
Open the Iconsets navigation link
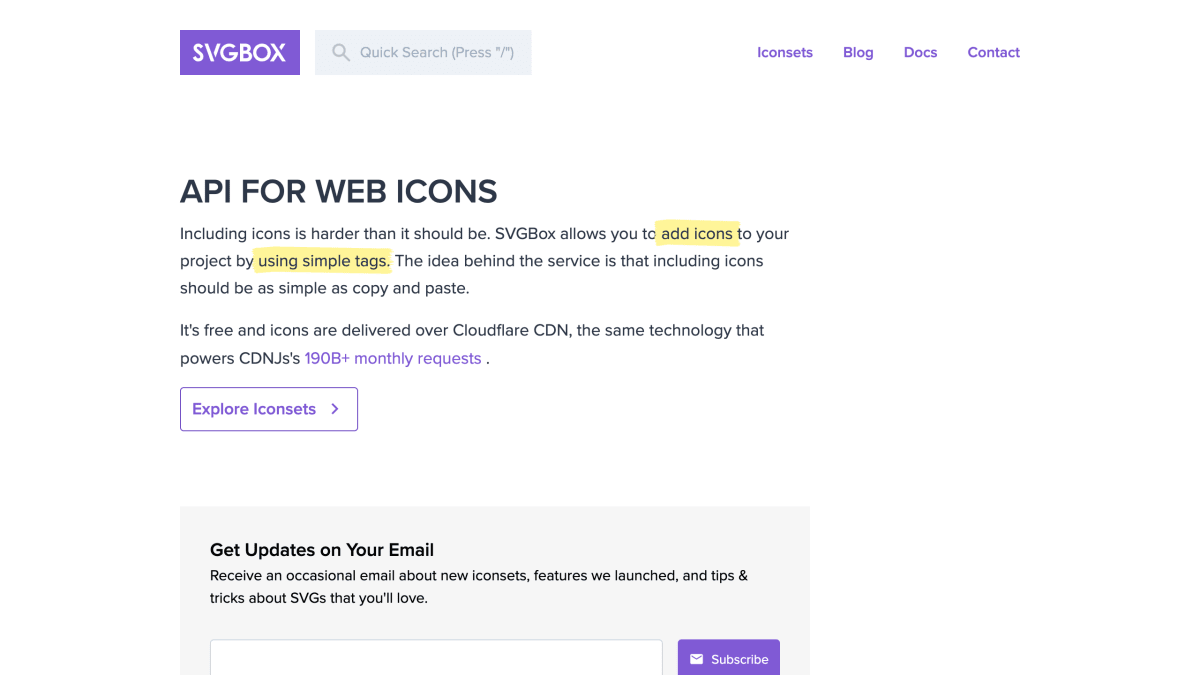785,52
